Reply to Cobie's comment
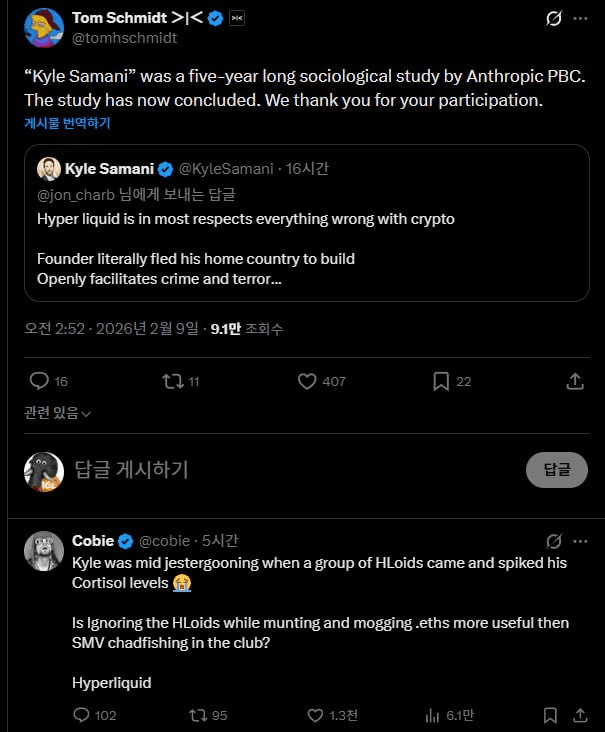 (x=82, y=715)
